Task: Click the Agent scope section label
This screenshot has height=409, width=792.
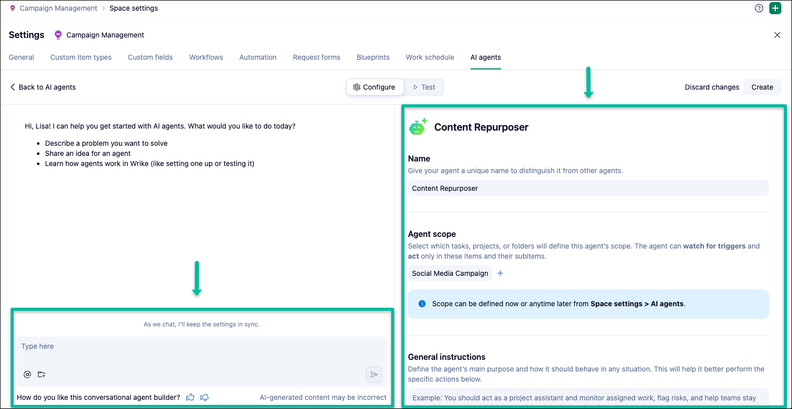Action: point(432,234)
